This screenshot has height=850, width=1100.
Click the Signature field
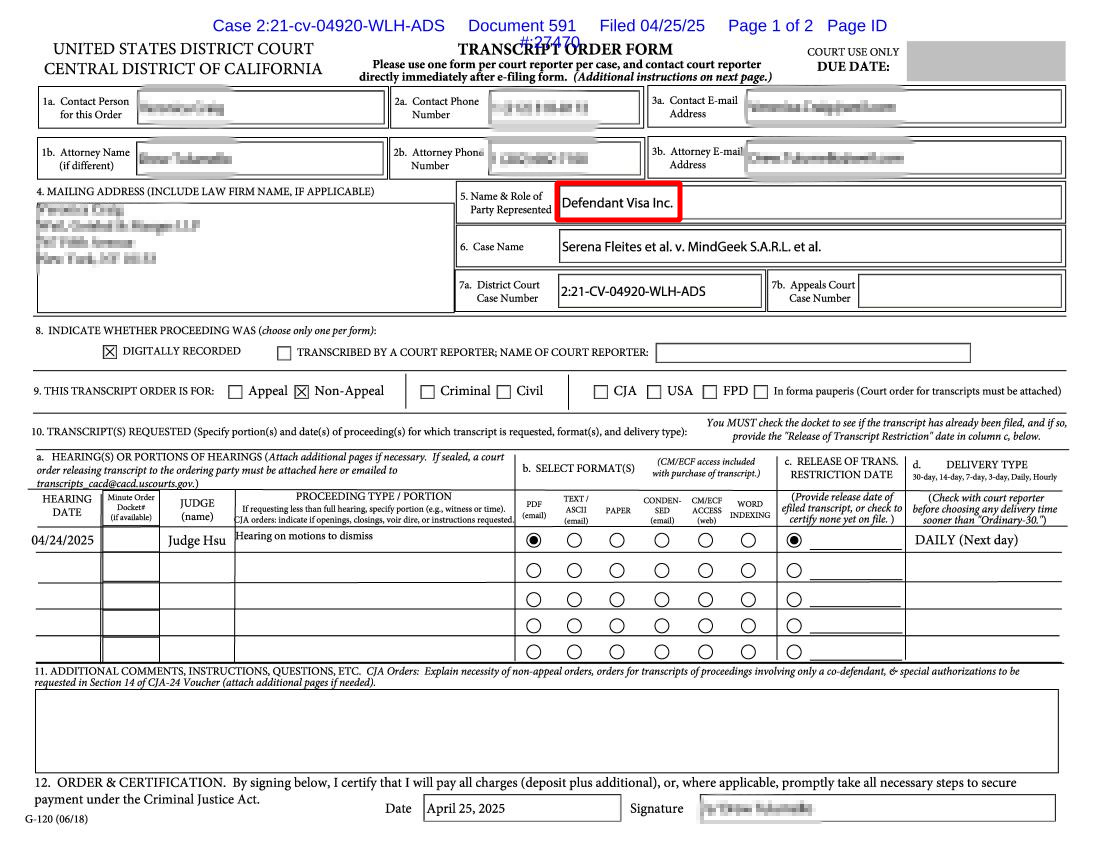pyautogui.click(x=878, y=809)
